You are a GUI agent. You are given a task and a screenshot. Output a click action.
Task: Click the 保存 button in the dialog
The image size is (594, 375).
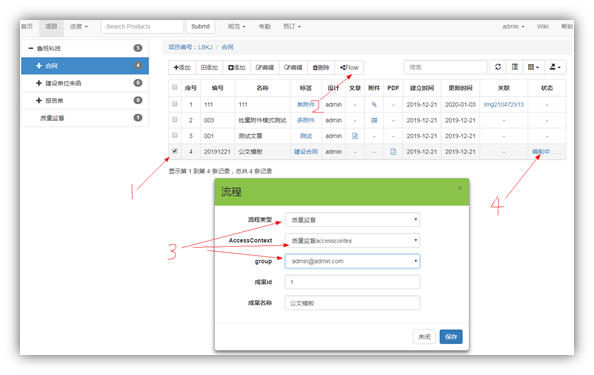(x=451, y=337)
